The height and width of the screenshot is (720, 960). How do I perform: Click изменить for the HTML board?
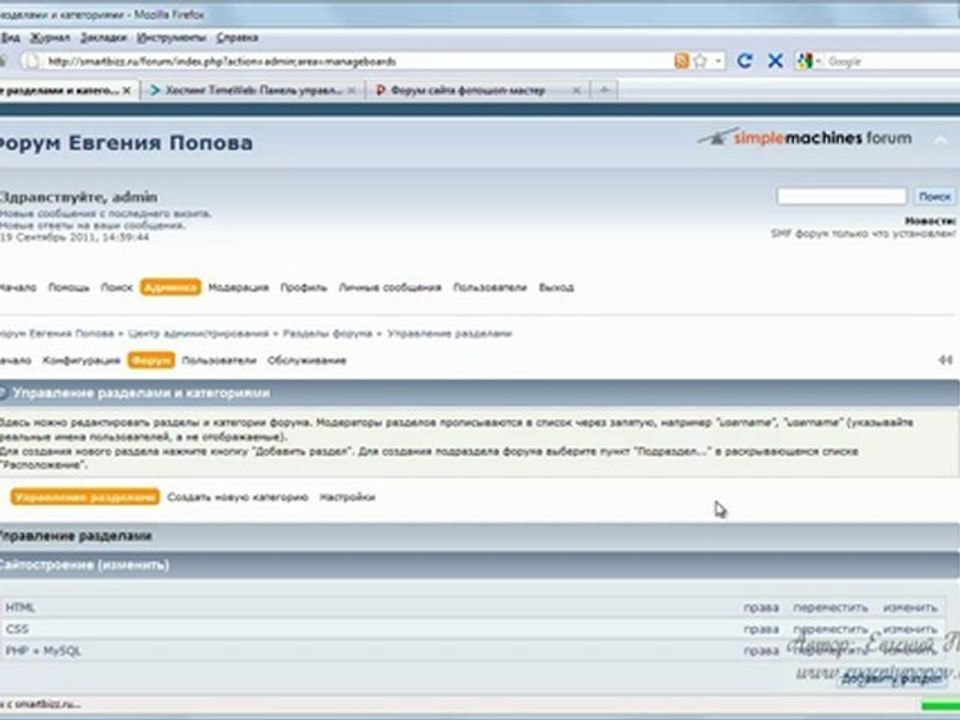point(910,608)
